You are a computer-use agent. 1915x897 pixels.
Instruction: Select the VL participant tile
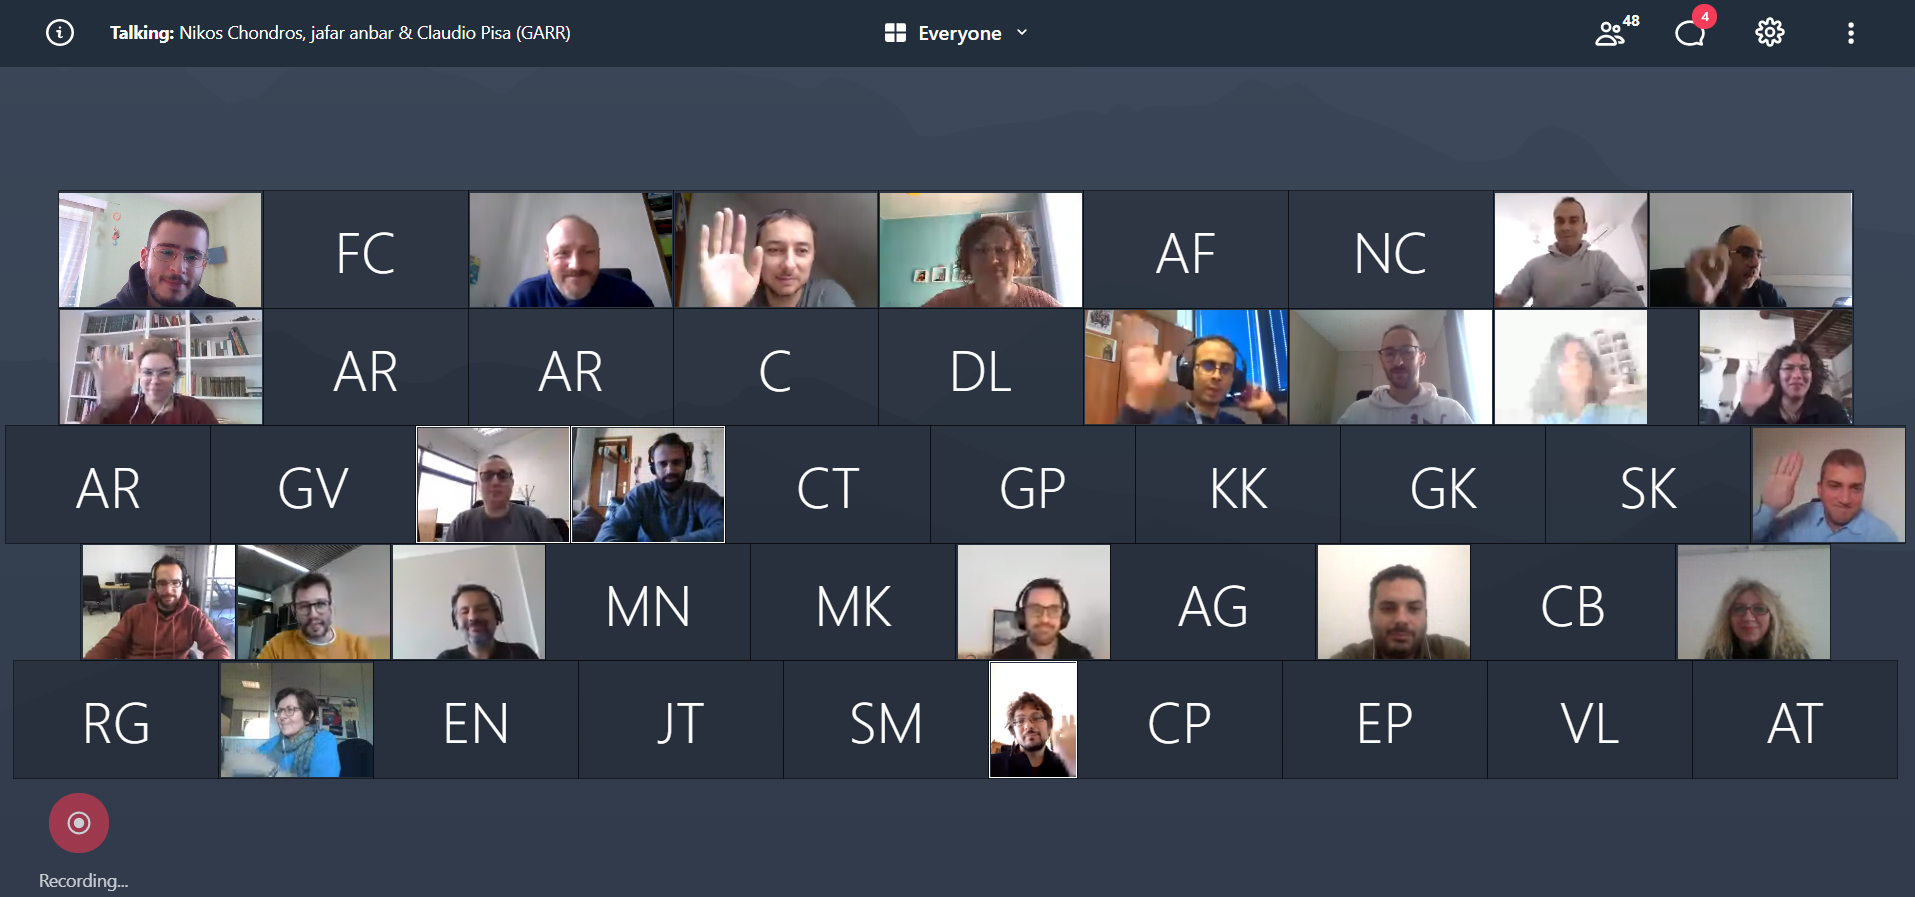pos(1590,720)
